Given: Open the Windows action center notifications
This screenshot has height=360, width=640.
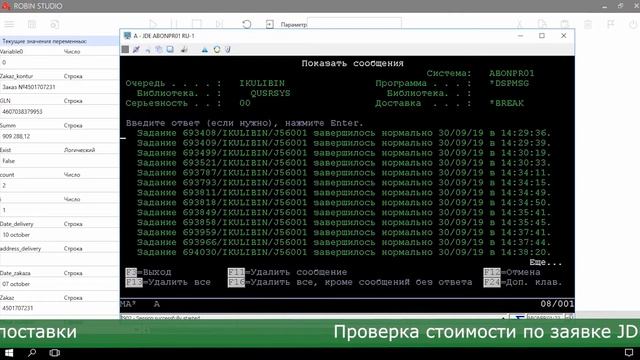Looking at the screenshot, I should pos(629,353).
